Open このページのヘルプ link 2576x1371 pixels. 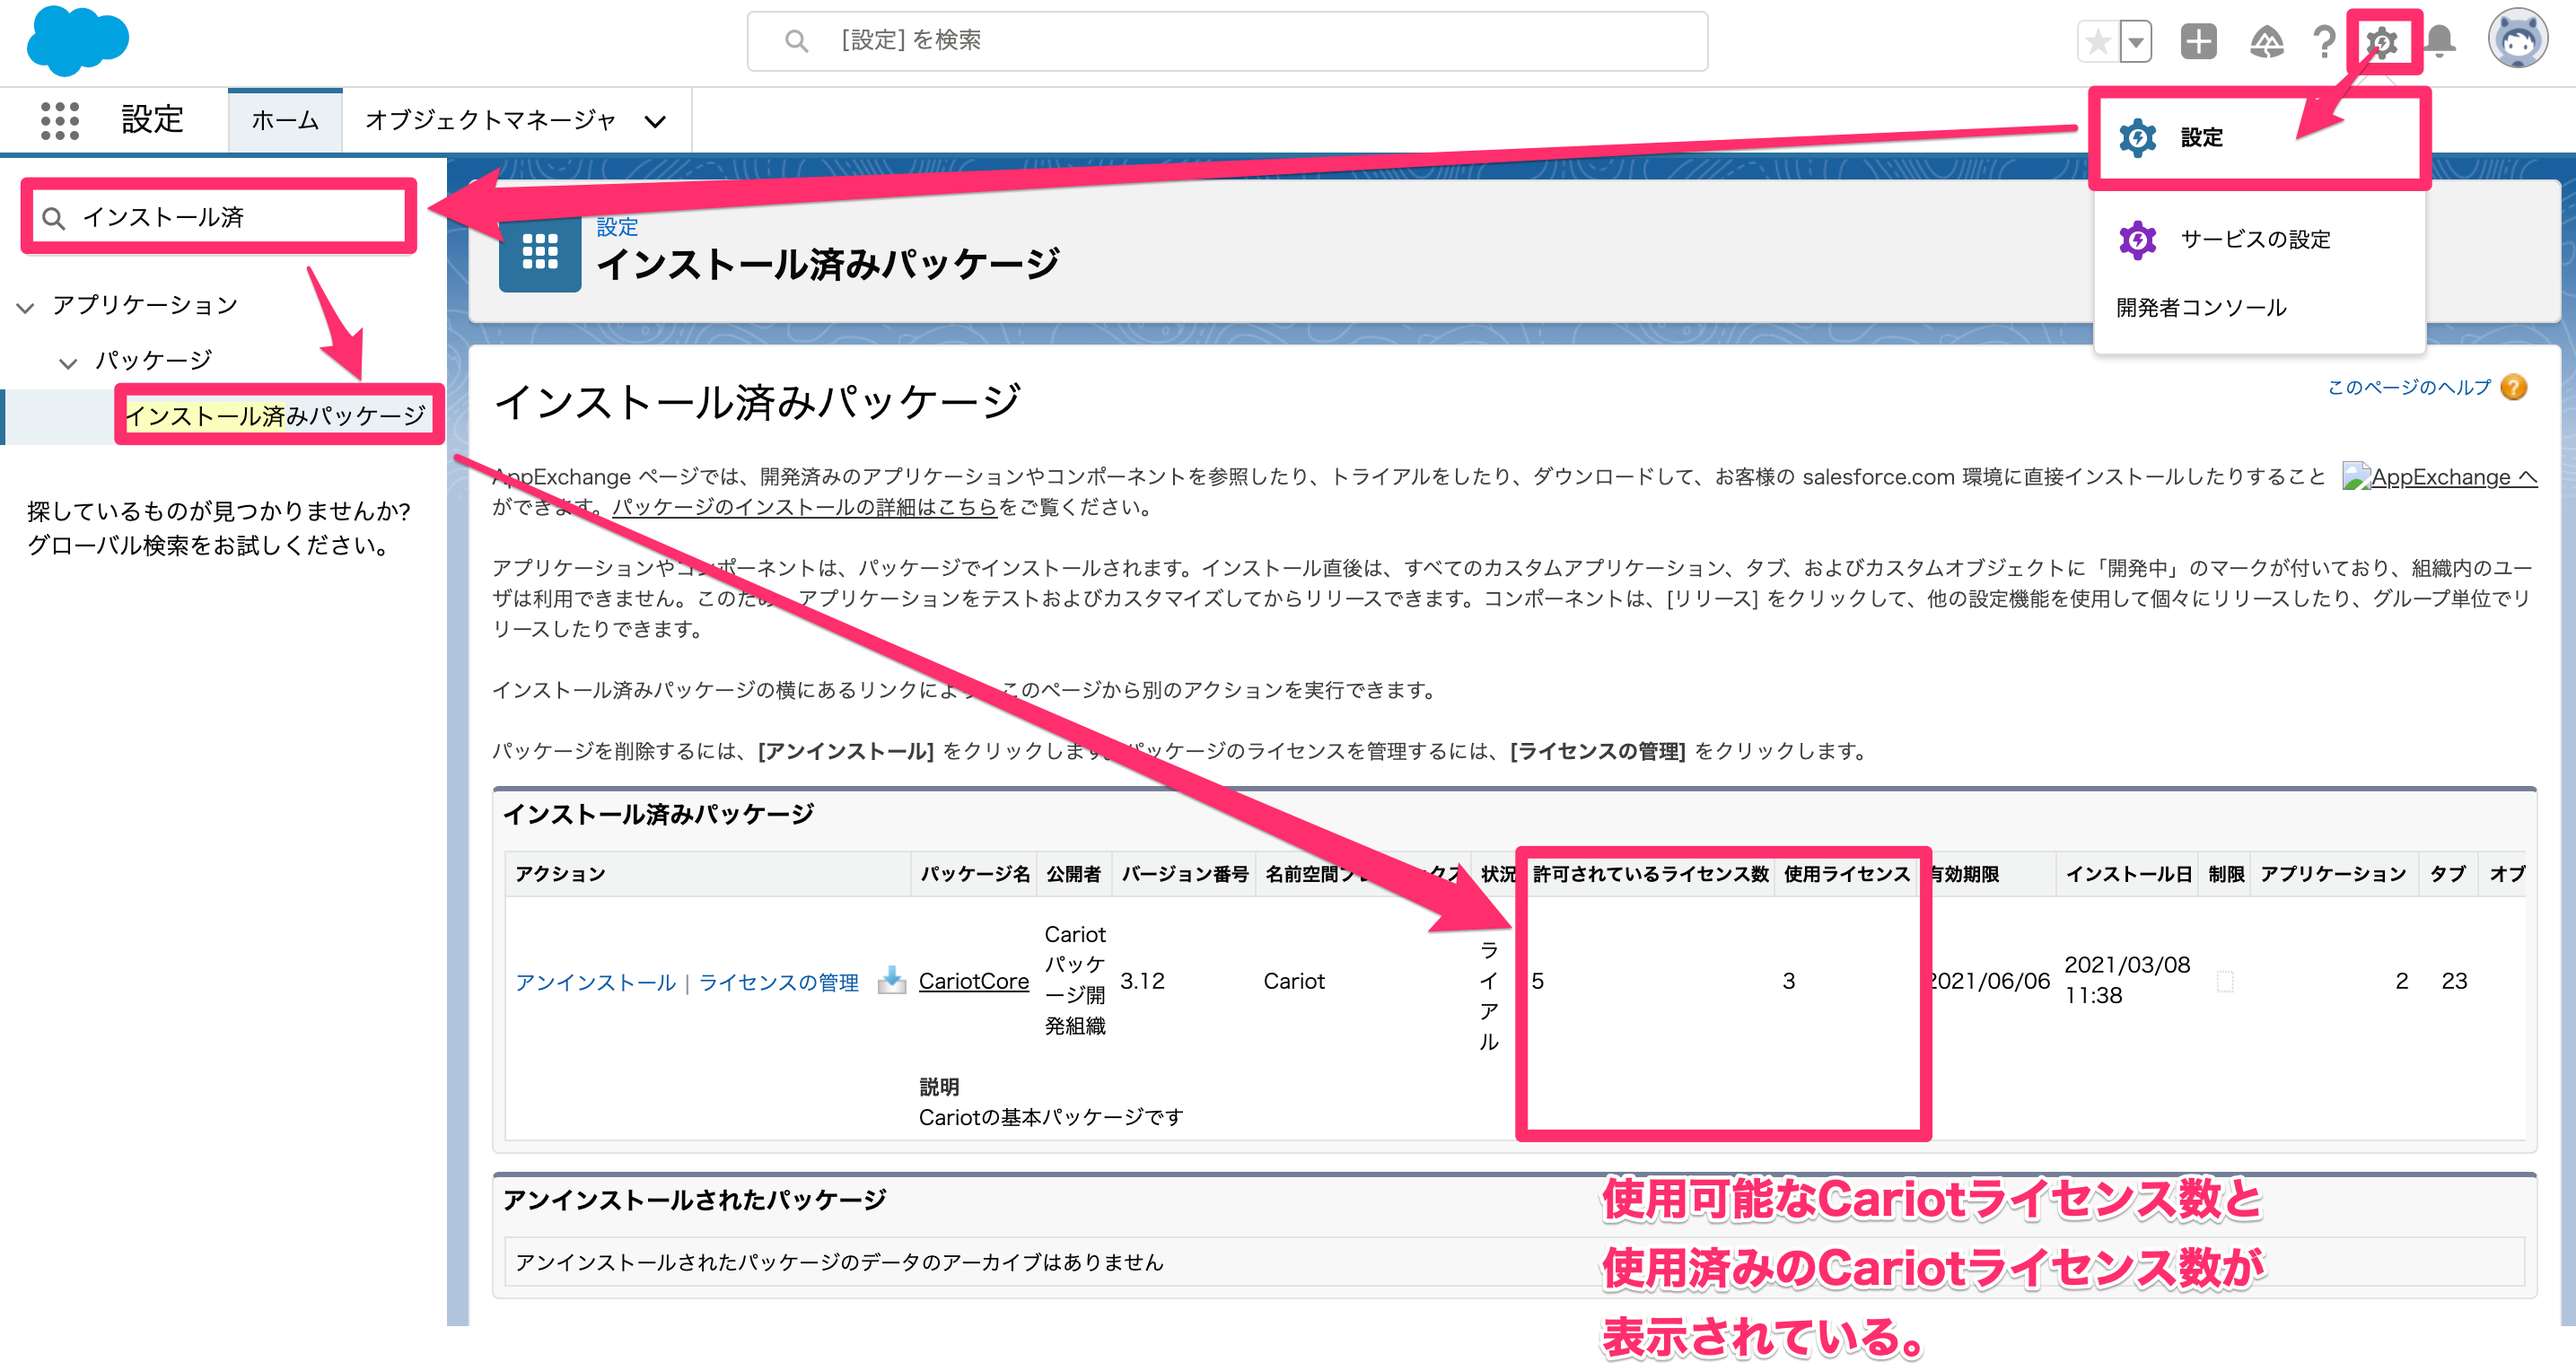pyautogui.click(x=2408, y=388)
